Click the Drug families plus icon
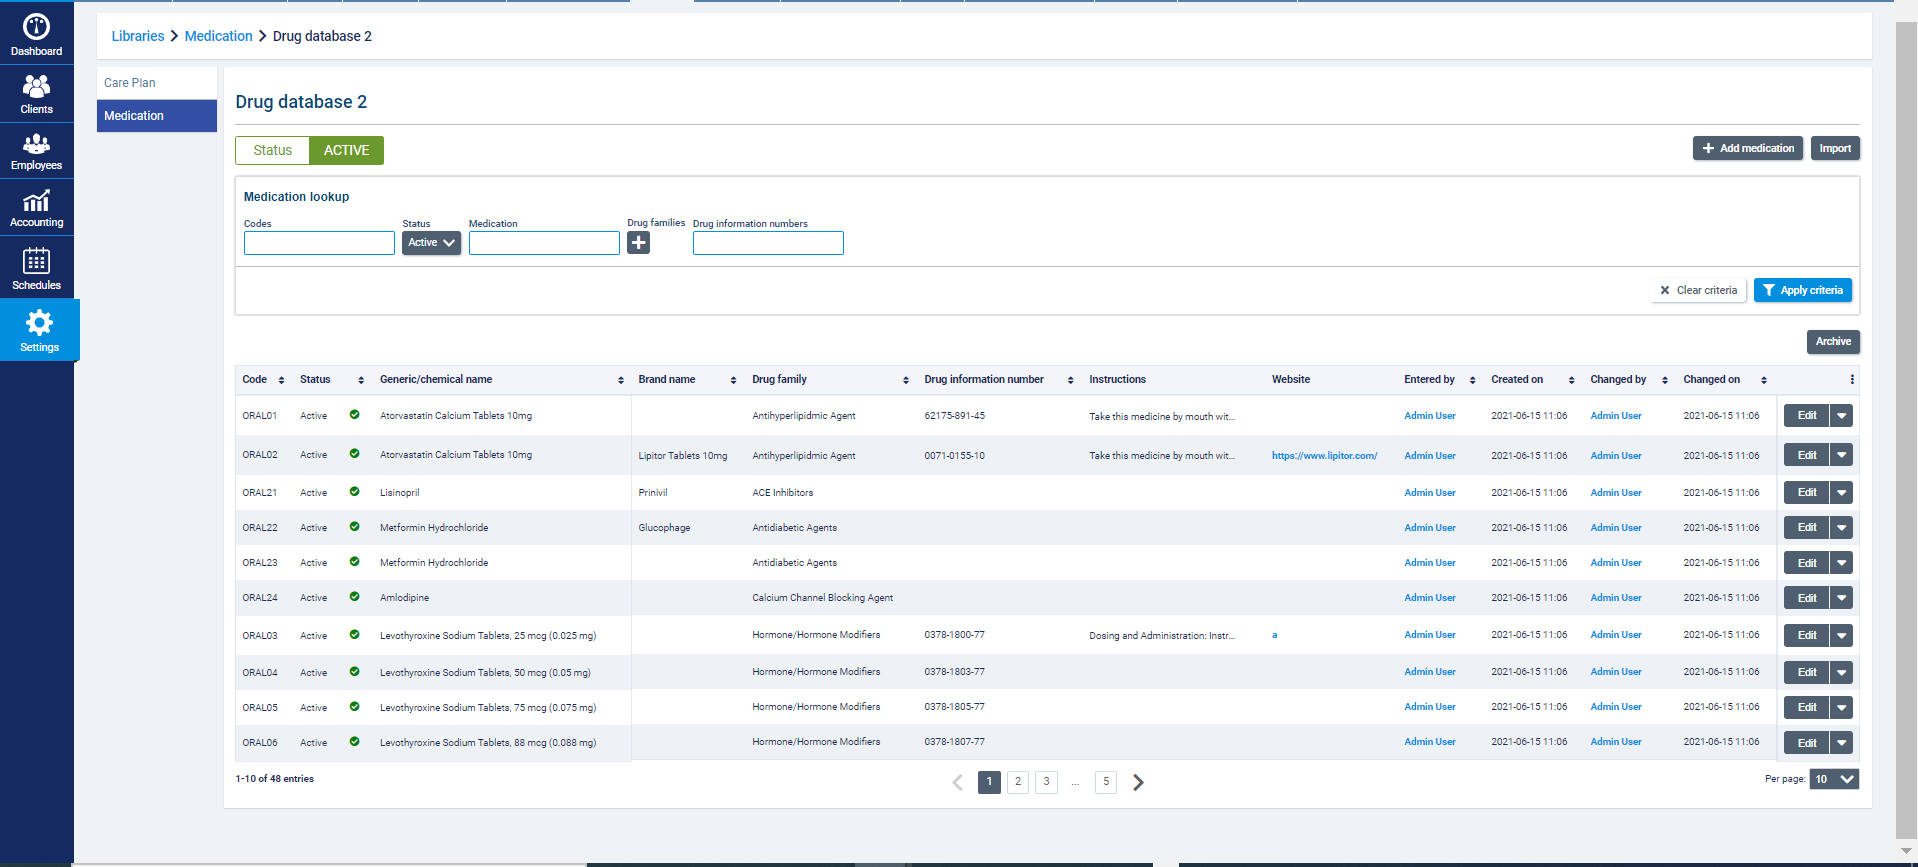The image size is (1918, 867). click(638, 243)
